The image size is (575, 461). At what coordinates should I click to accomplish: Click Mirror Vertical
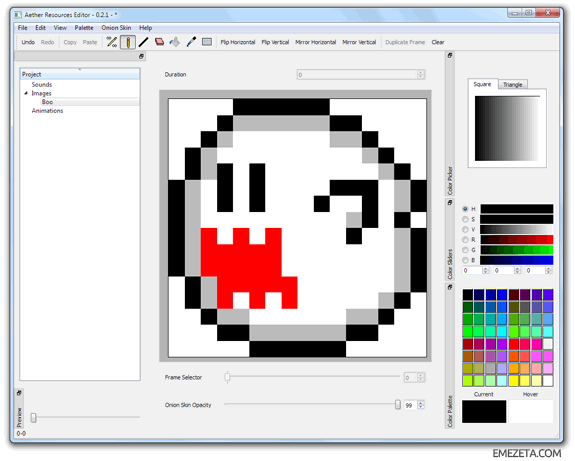[x=359, y=42]
